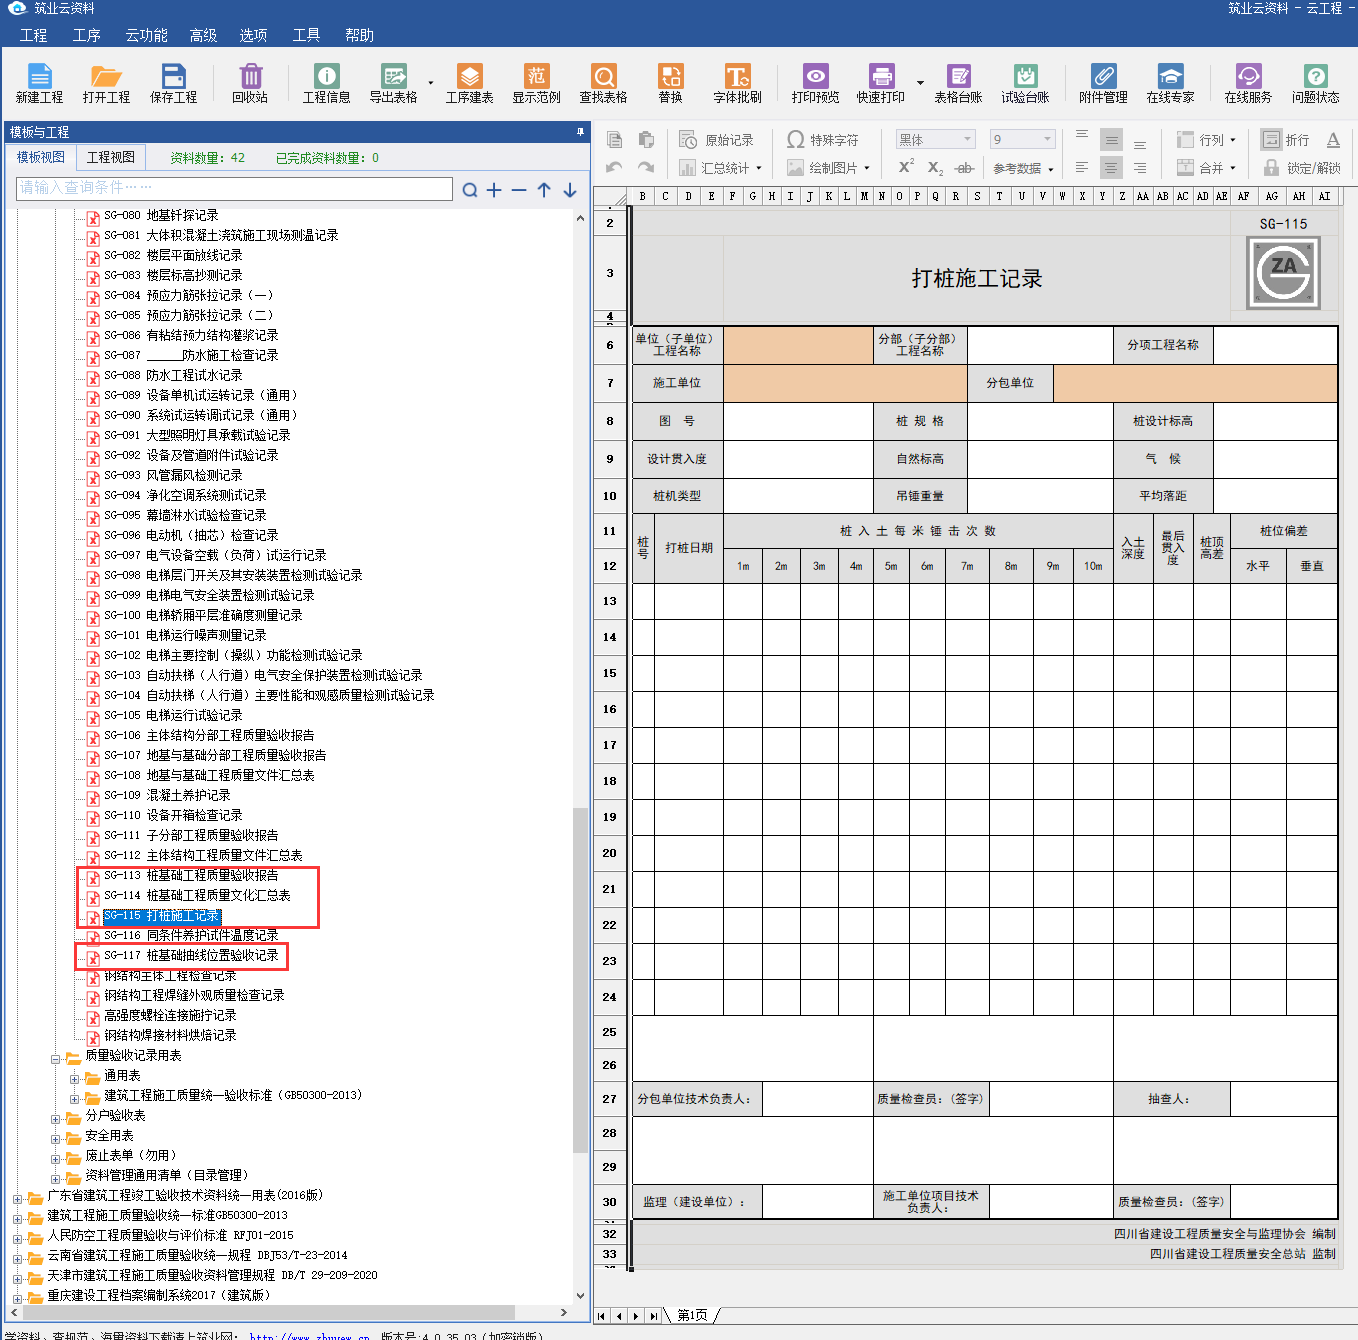Open 表格台账 ledger
The width and height of the screenshot is (1358, 1340).
[x=959, y=83]
